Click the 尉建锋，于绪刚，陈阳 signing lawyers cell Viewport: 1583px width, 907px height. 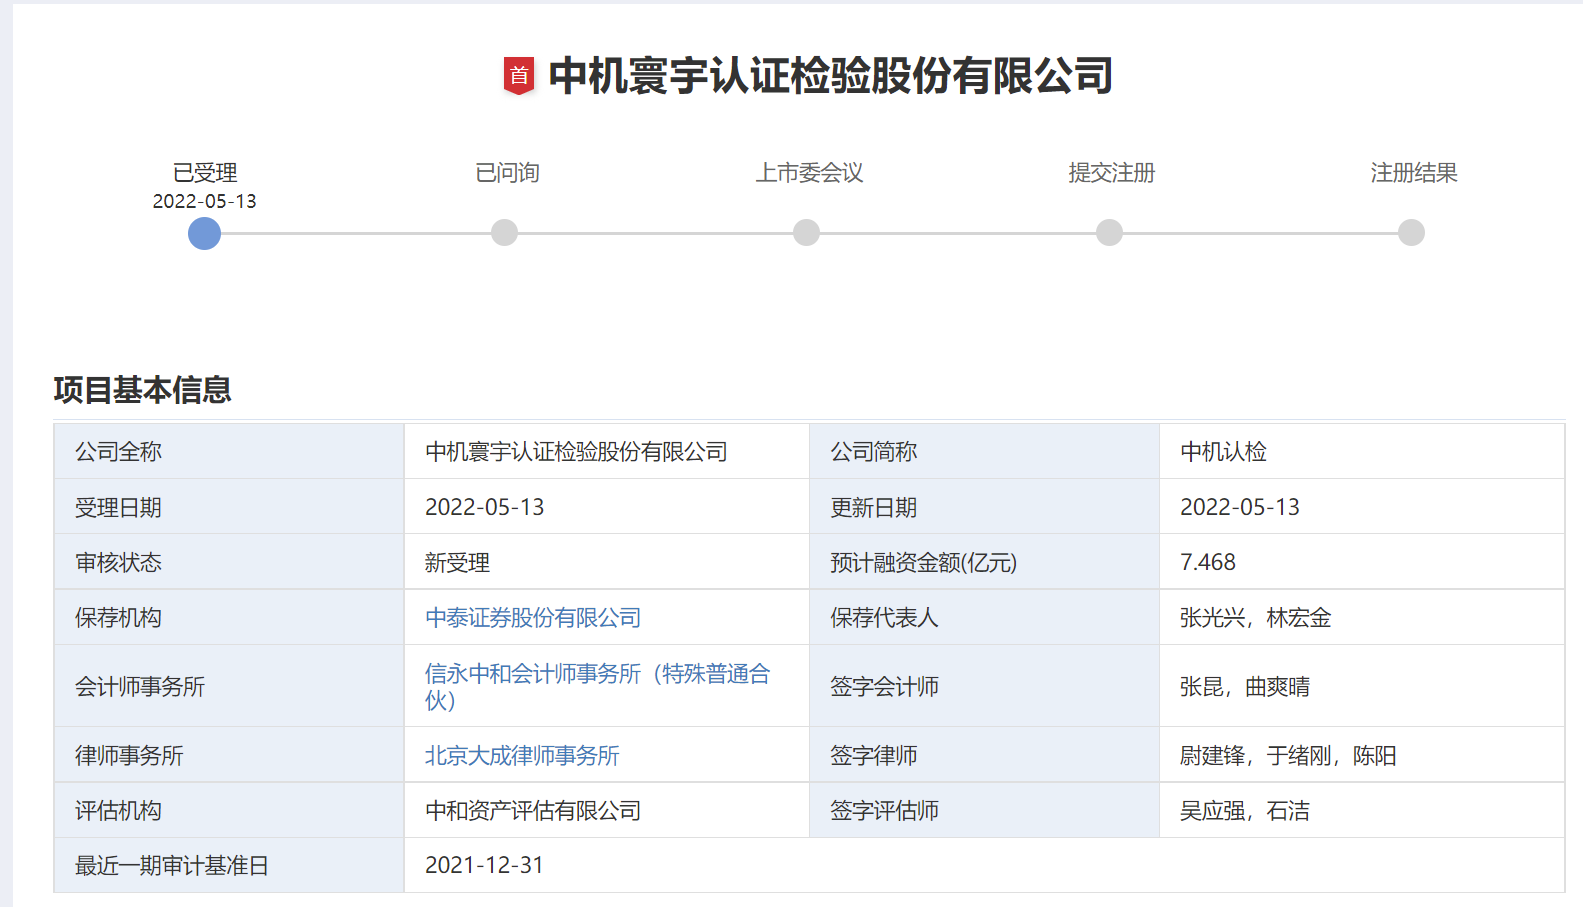click(1362, 756)
